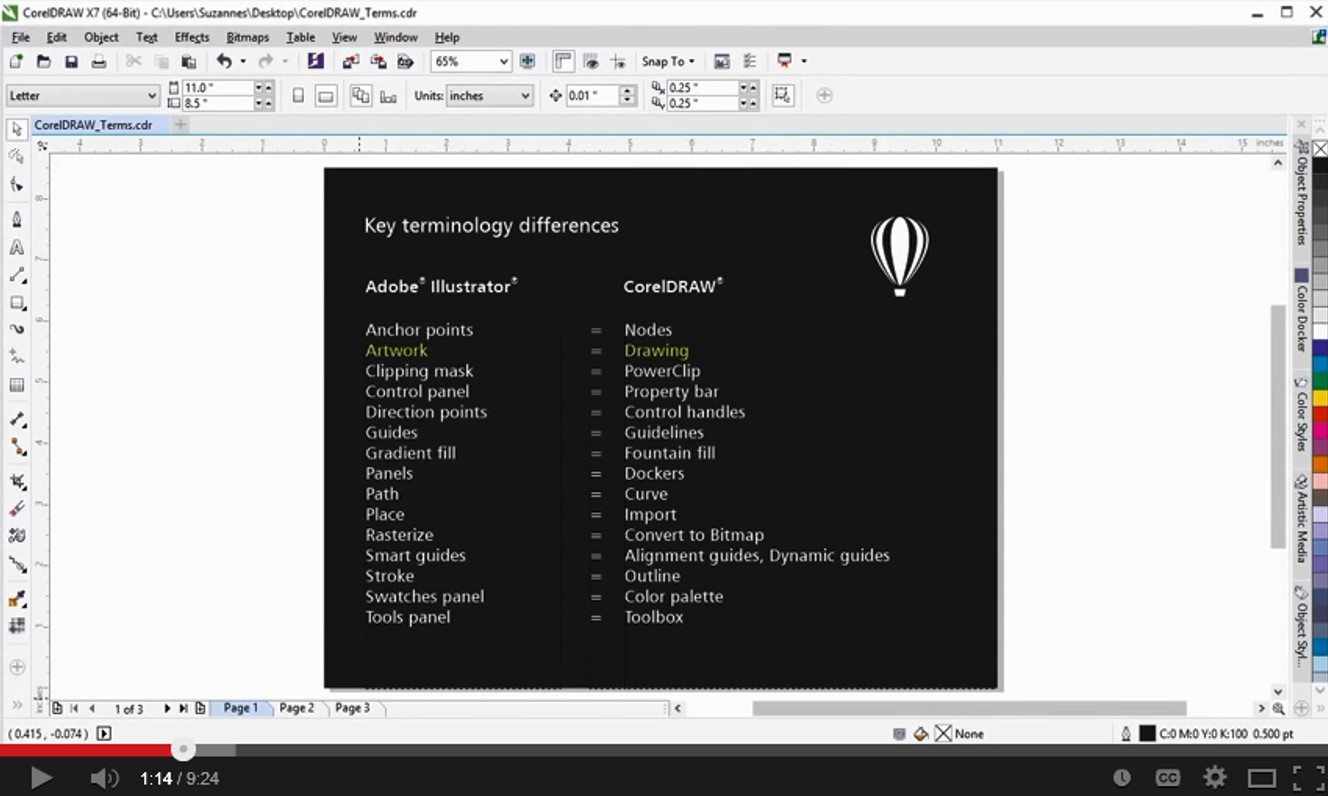Screen dimensions: 1328x796
Task: Open the Effects menu
Action: coord(192,37)
